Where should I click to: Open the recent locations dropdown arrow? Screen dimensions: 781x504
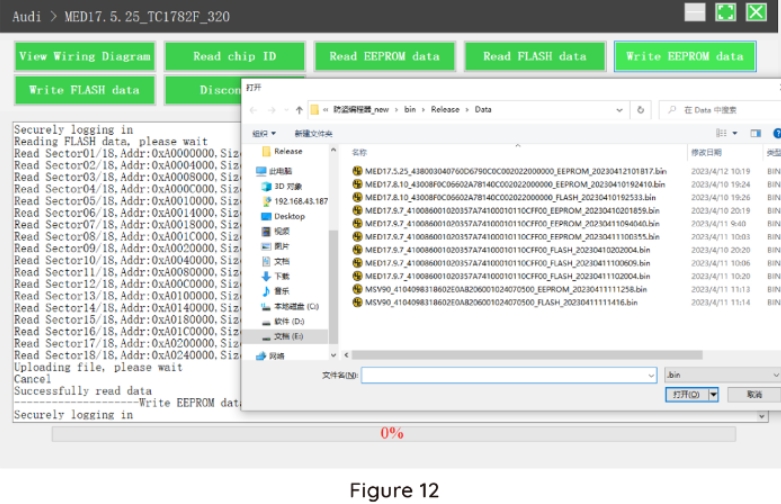click(x=286, y=110)
